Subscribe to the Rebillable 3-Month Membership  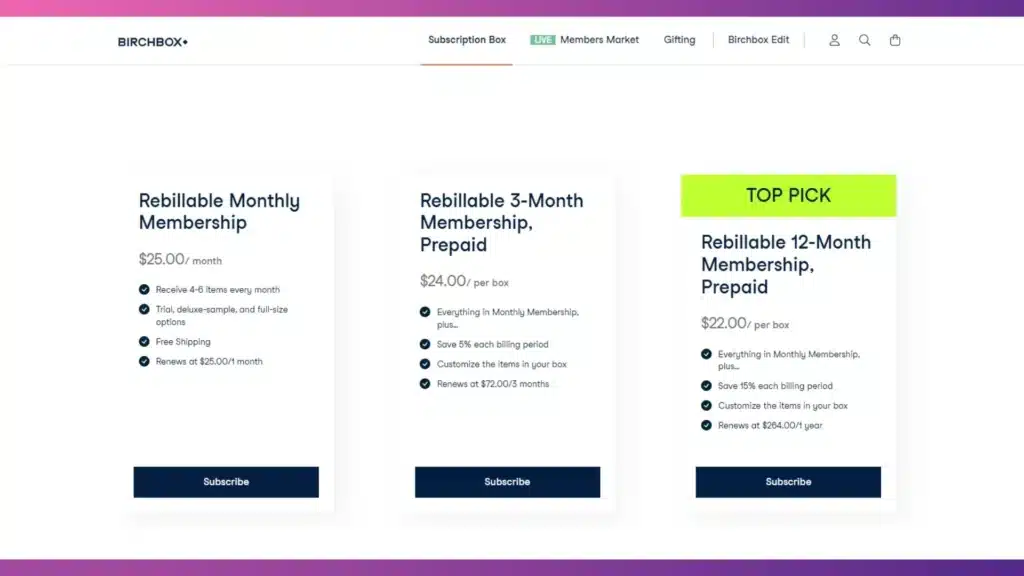click(507, 481)
